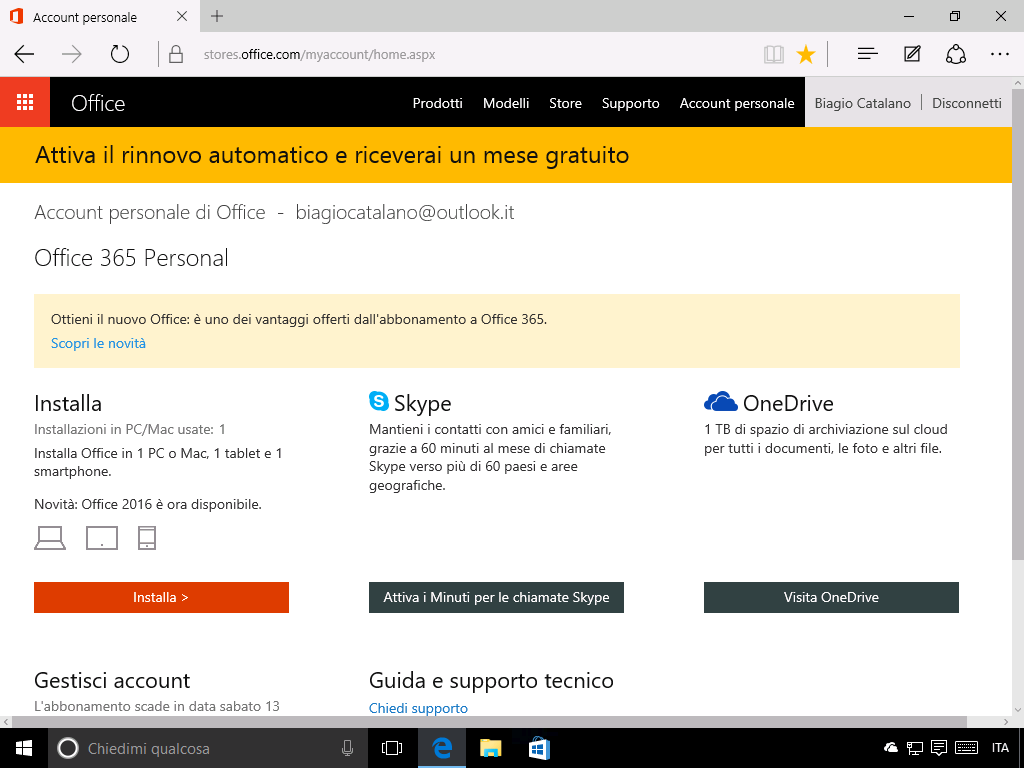The height and width of the screenshot is (768, 1024).
Task: Open Reading view book icon
Action: click(x=774, y=54)
